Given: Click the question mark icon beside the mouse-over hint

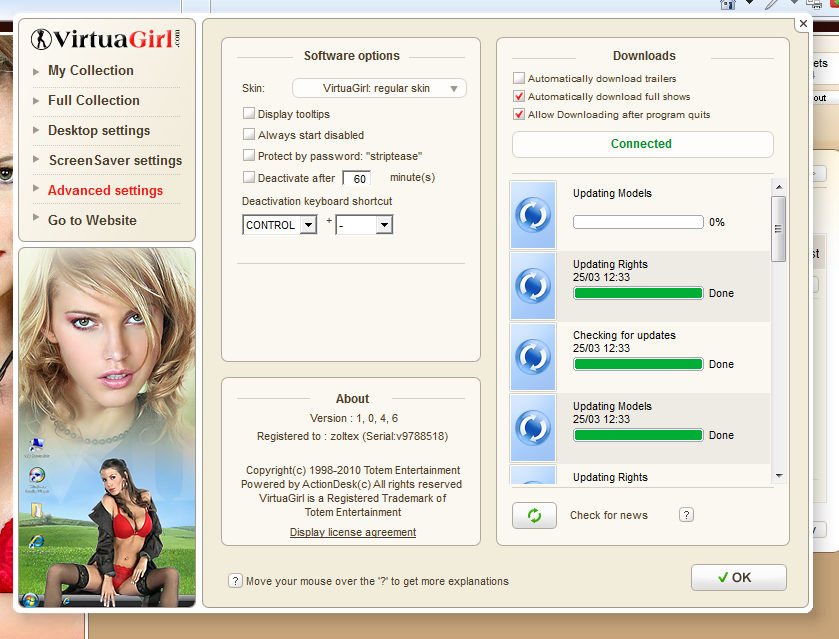Looking at the screenshot, I should coord(235,581).
